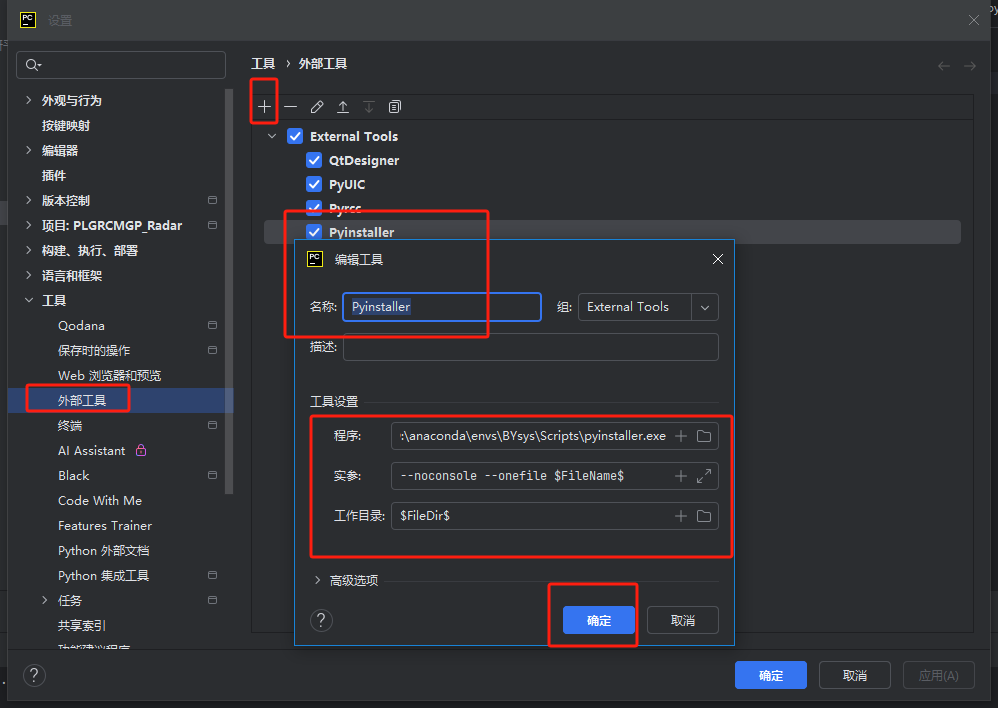Collapse the External Tools tree node
Screen dimensions: 998x708
(x=271, y=136)
